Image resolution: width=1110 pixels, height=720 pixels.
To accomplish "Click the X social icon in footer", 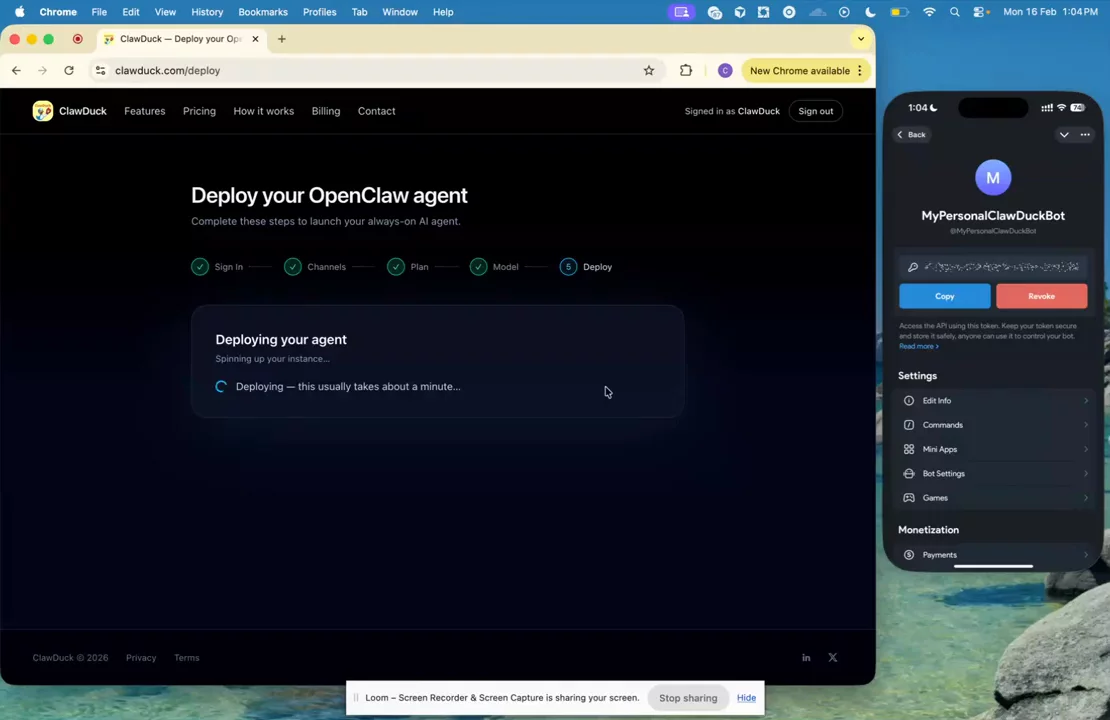I will (832, 658).
